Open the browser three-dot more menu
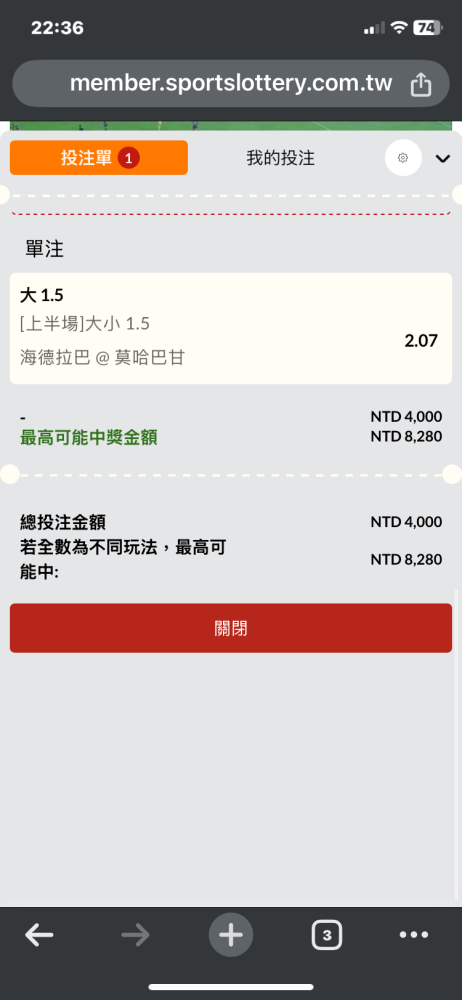 coord(414,935)
